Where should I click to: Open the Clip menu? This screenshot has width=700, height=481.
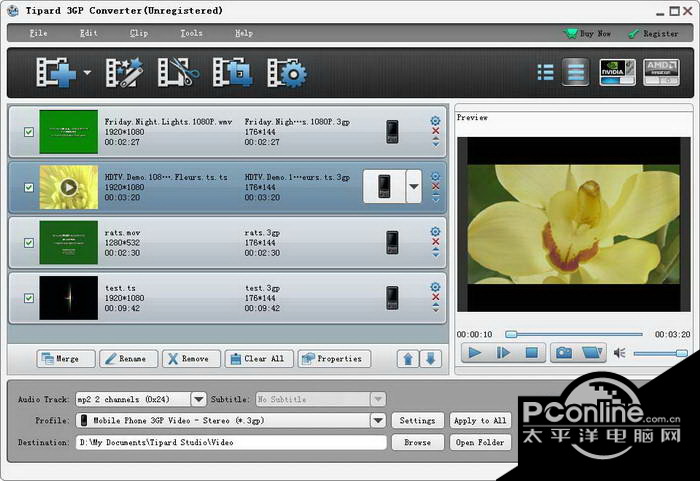tap(139, 33)
